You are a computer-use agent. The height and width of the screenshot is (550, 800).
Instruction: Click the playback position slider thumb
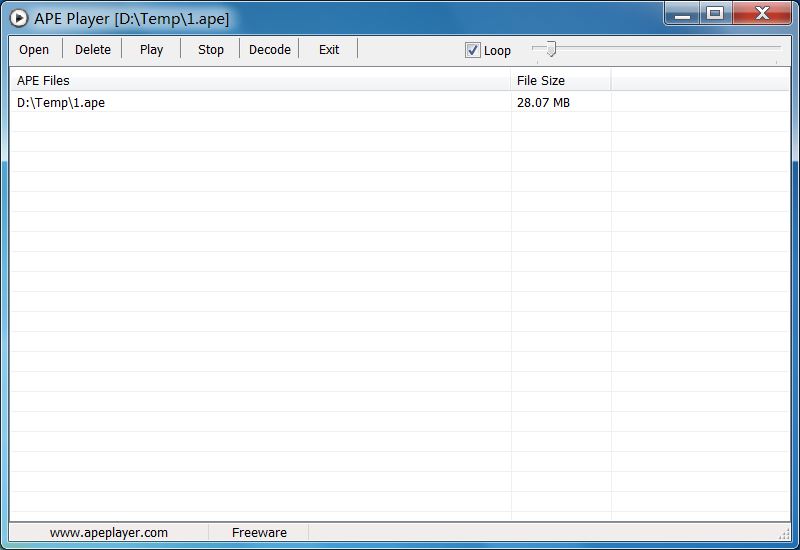click(551, 49)
